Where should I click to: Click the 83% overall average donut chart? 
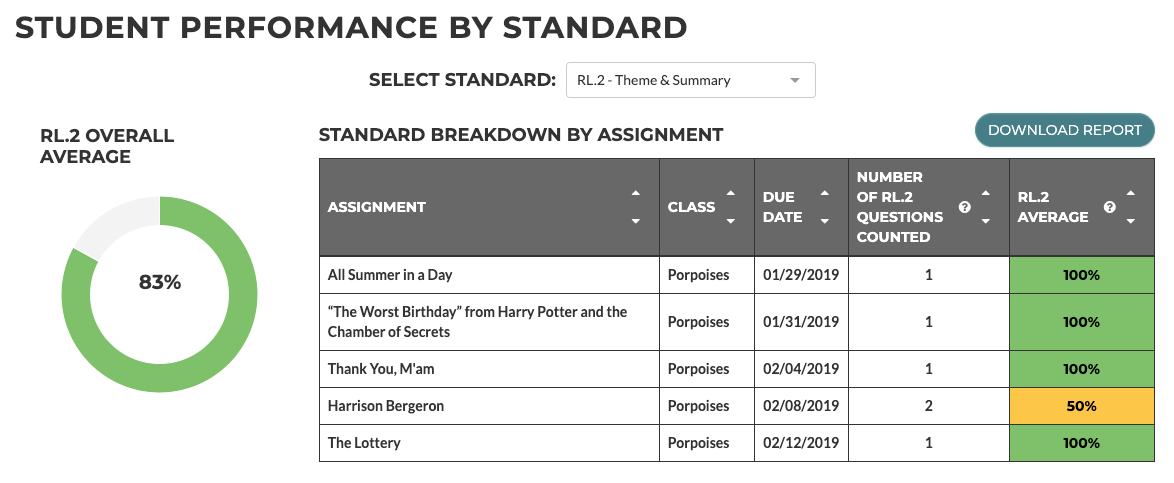160,283
